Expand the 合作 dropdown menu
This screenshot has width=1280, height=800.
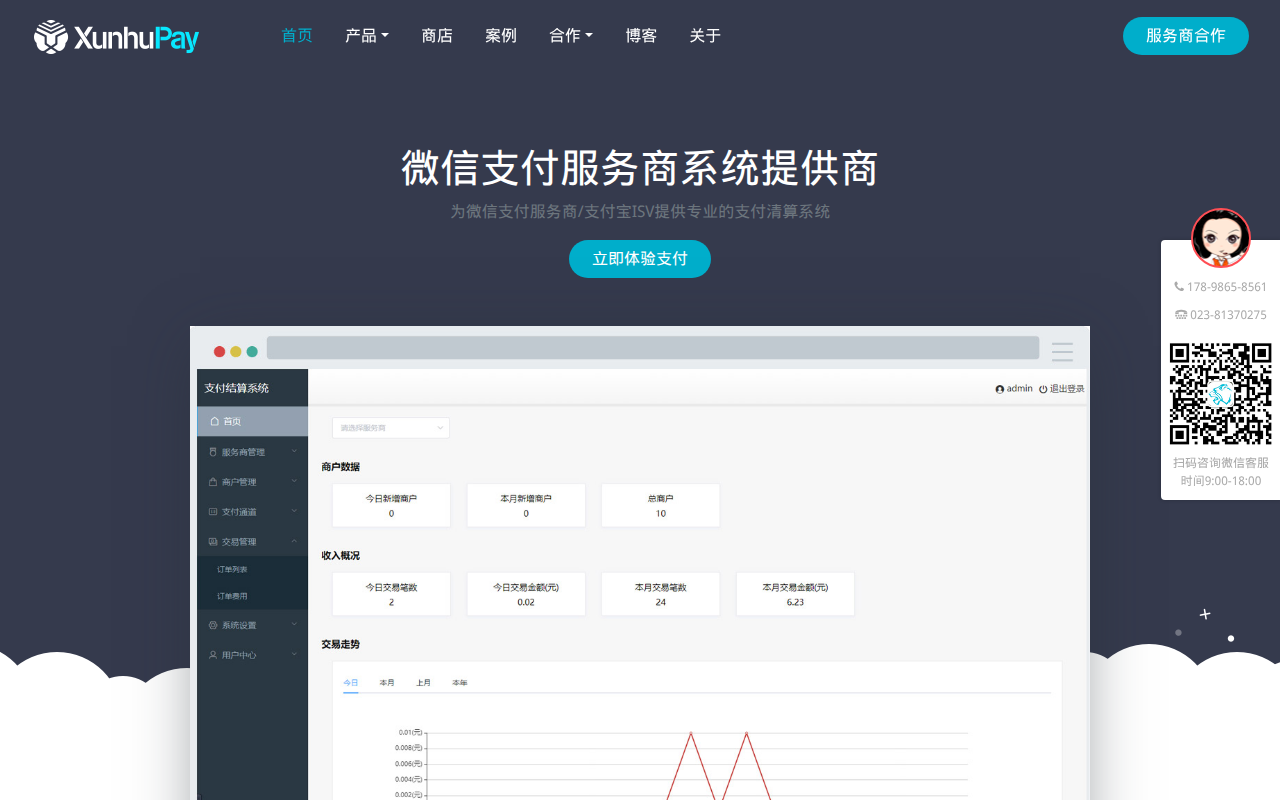point(571,35)
